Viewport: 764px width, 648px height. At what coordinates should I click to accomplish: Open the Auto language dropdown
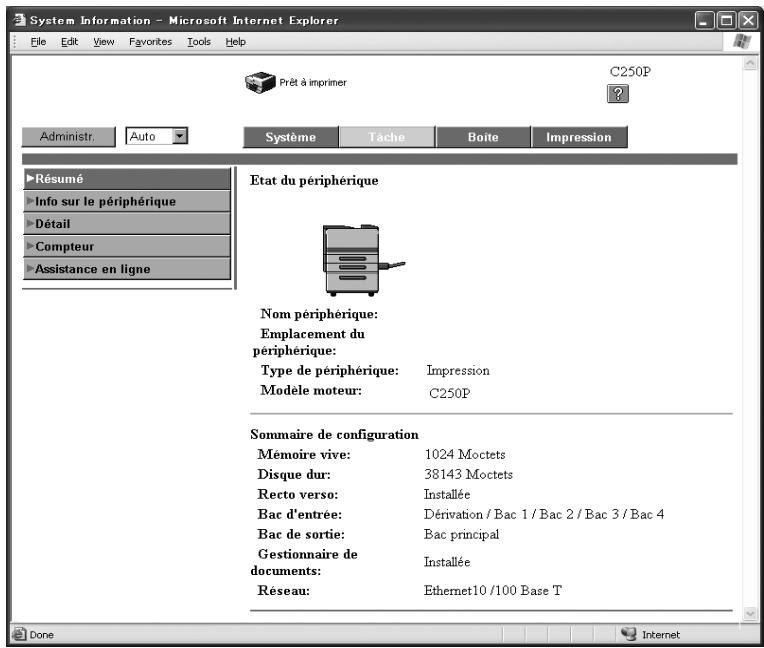pyautogui.click(x=156, y=136)
